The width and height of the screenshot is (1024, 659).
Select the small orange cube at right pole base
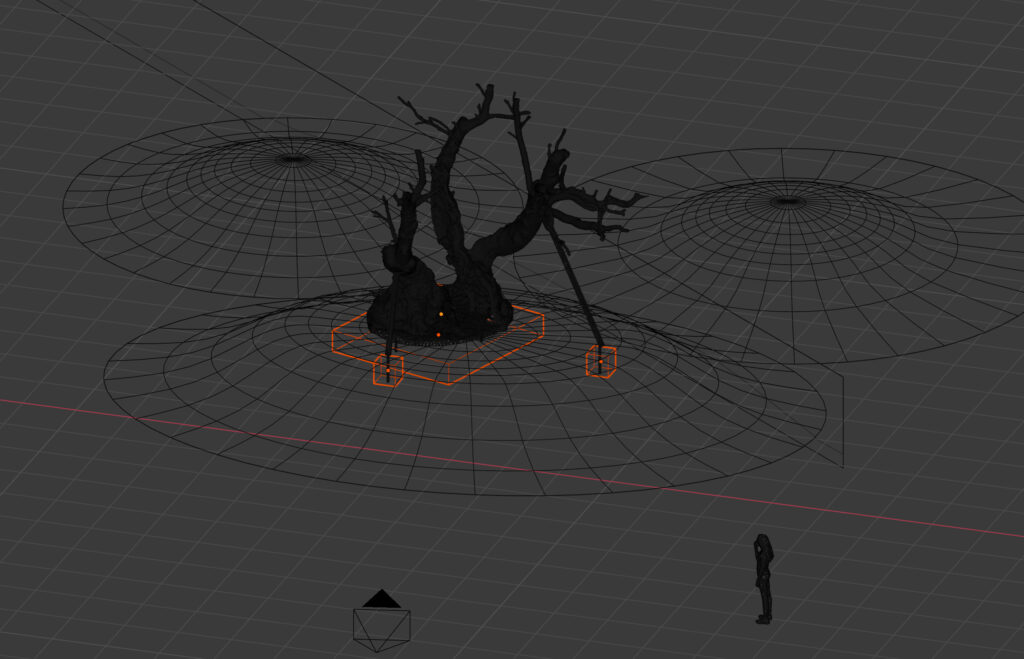click(x=601, y=361)
